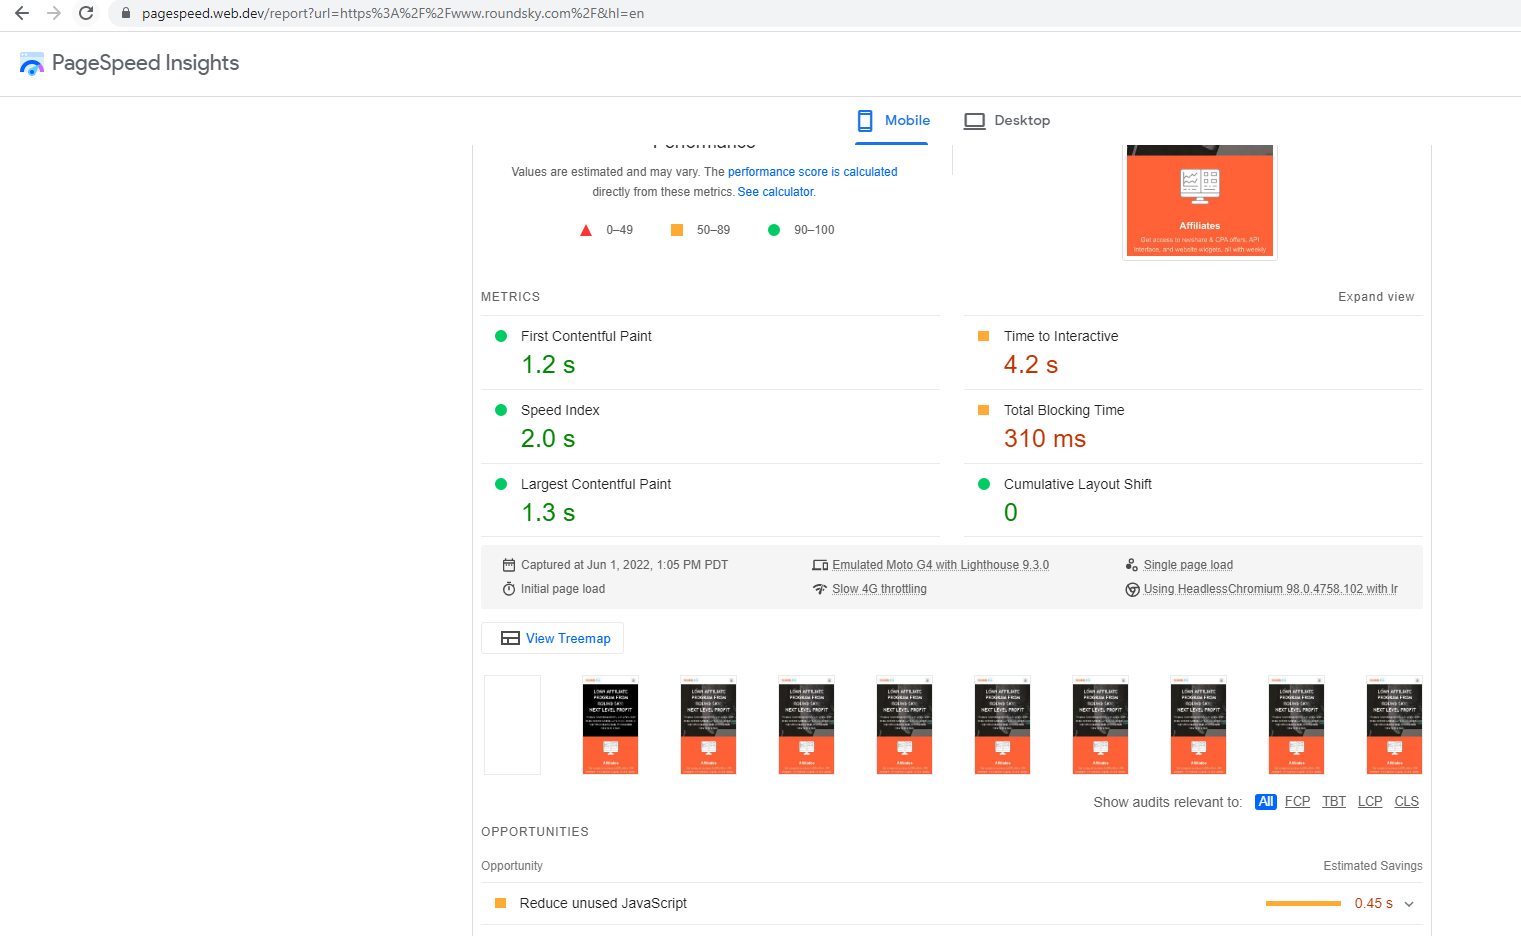Click the orange savings bar for unused JavaScript
This screenshot has height=936, width=1521.
1303,904
